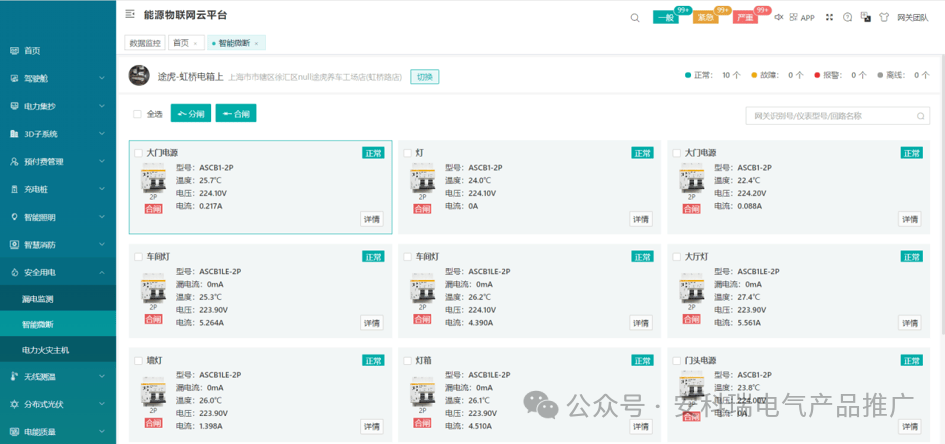Screen dimensions: 945x444
Task: Click the 电力集抄 sidebar icon
Action: coord(14,106)
